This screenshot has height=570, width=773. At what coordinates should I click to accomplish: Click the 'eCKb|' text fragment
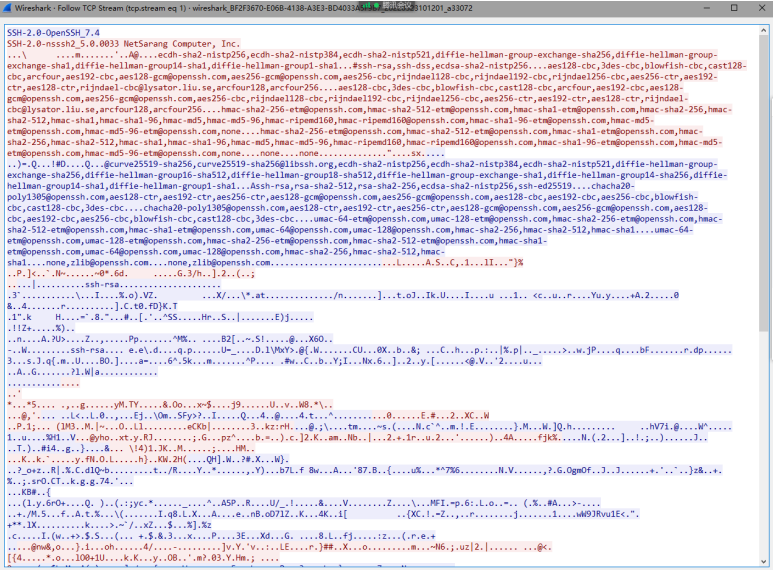pos(199,427)
